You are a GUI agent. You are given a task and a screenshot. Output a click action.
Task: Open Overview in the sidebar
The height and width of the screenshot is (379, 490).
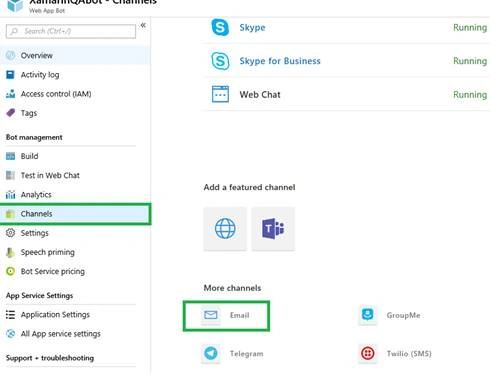click(75, 55)
